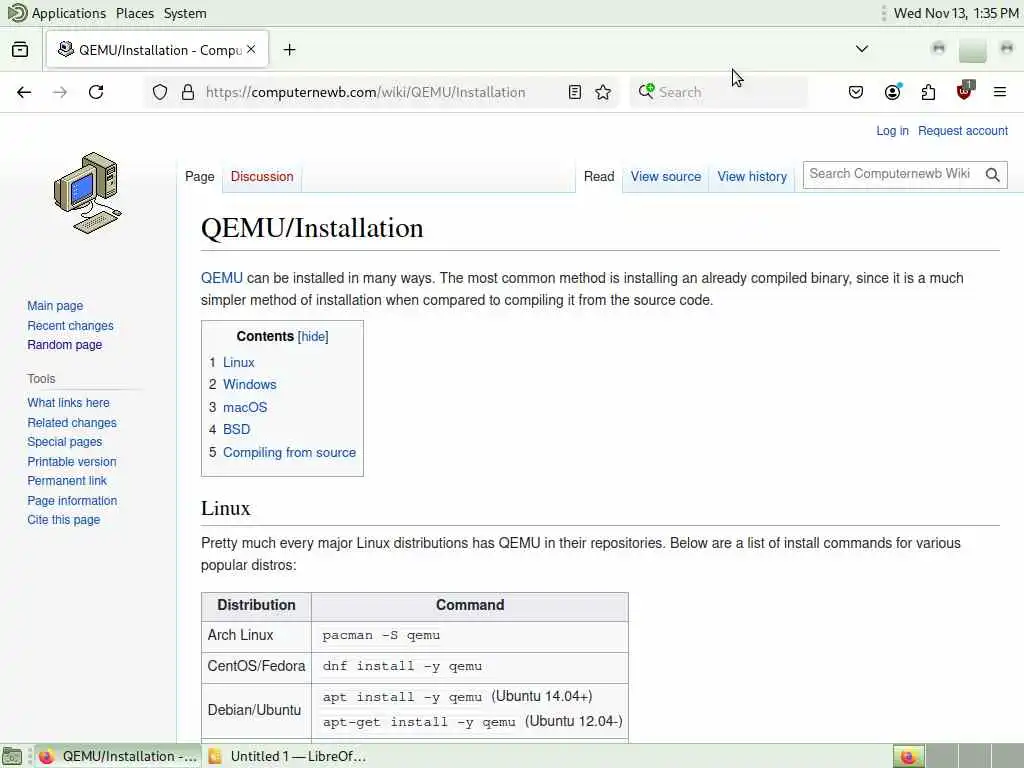The width and height of the screenshot is (1024, 768).
Task: Reload the current page
Action: (96, 92)
